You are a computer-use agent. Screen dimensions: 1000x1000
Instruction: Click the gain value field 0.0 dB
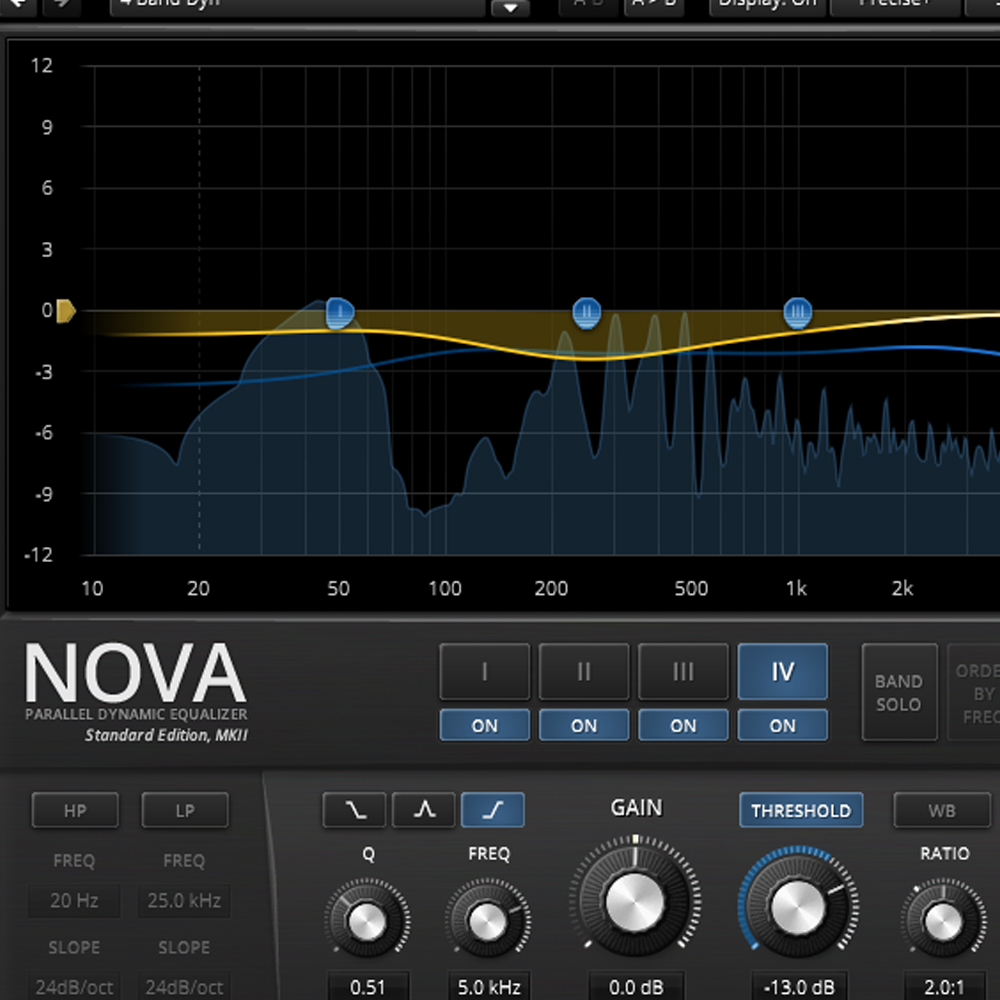[636, 987]
